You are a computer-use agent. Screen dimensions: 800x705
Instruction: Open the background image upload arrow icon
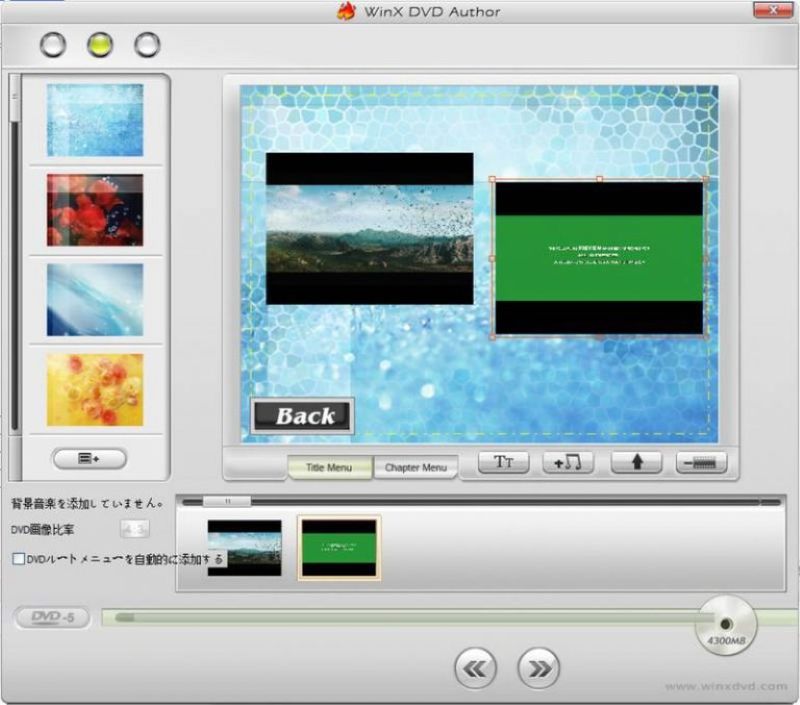coord(636,463)
